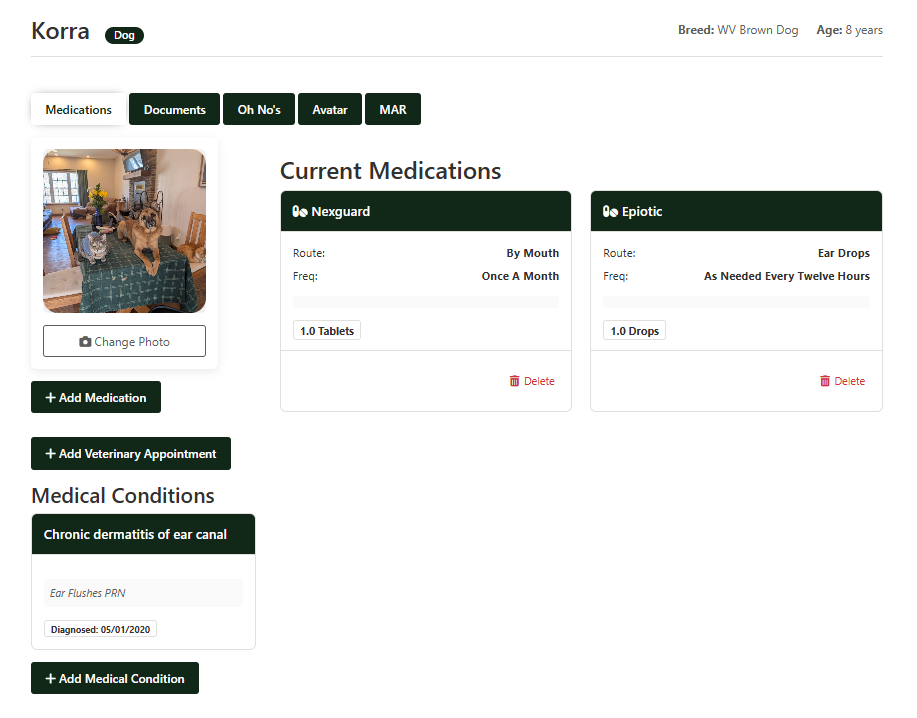917x718 pixels.
Task: Open the MAR tab
Action: coord(393,109)
